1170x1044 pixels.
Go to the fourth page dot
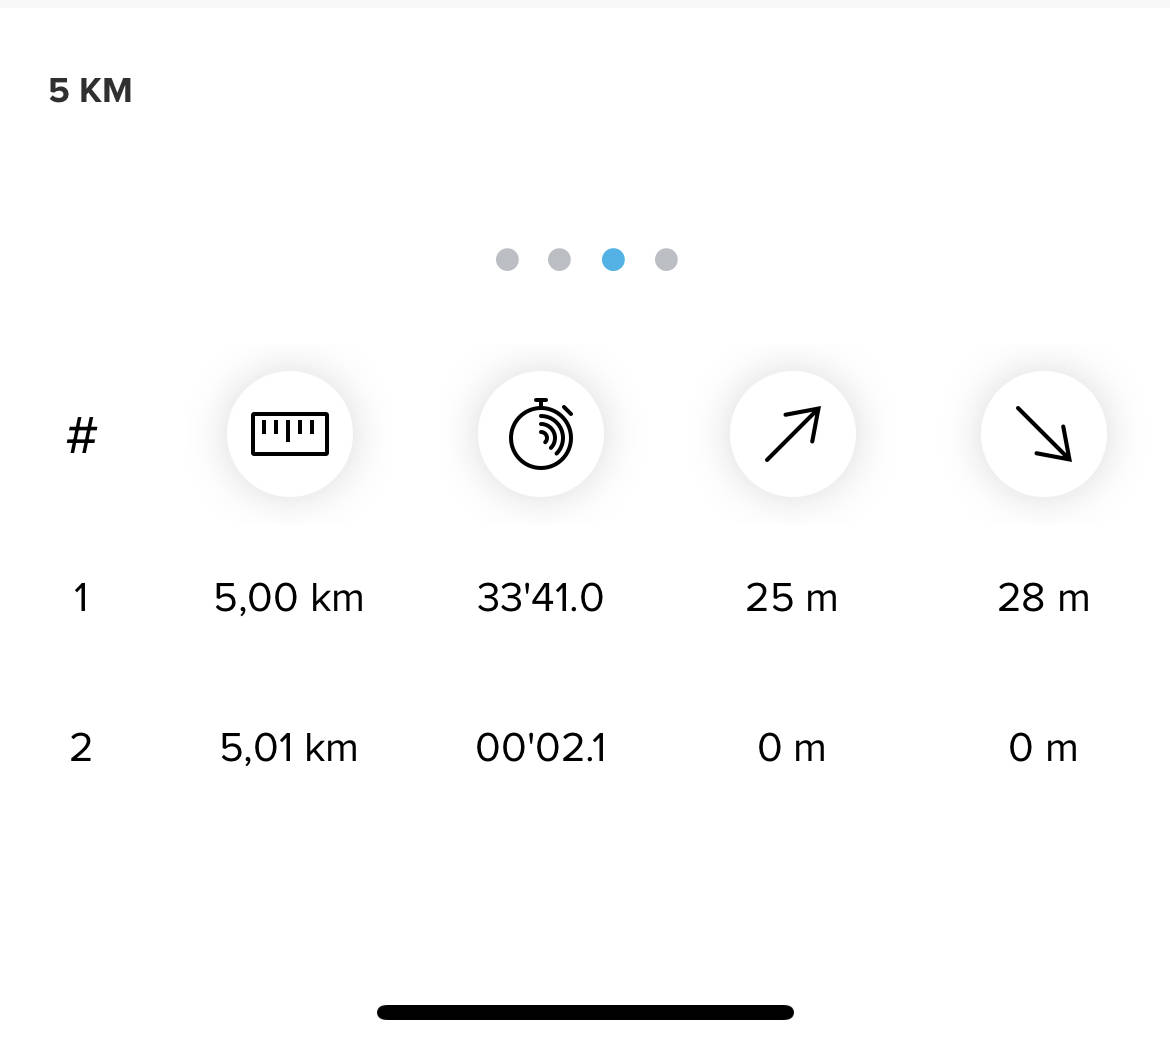[666, 260]
